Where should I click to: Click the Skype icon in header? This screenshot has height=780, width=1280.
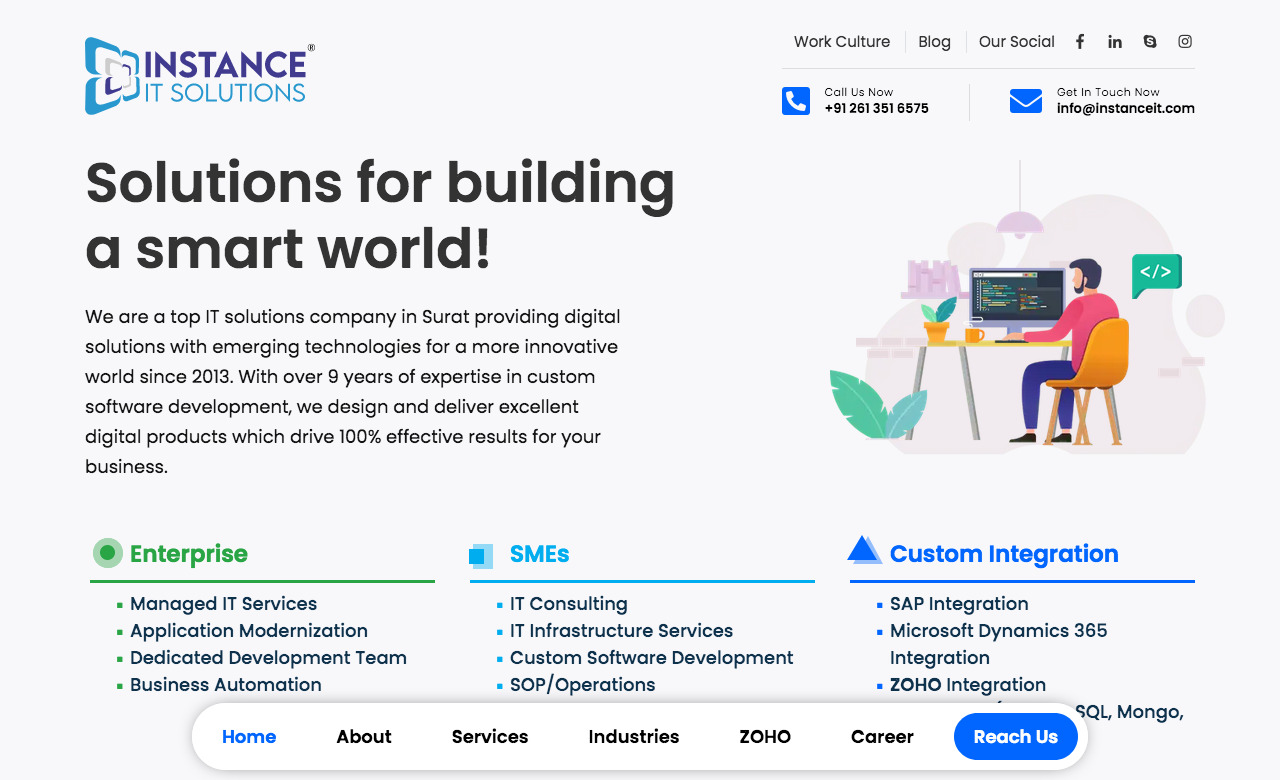pyautogui.click(x=1150, y=42)
